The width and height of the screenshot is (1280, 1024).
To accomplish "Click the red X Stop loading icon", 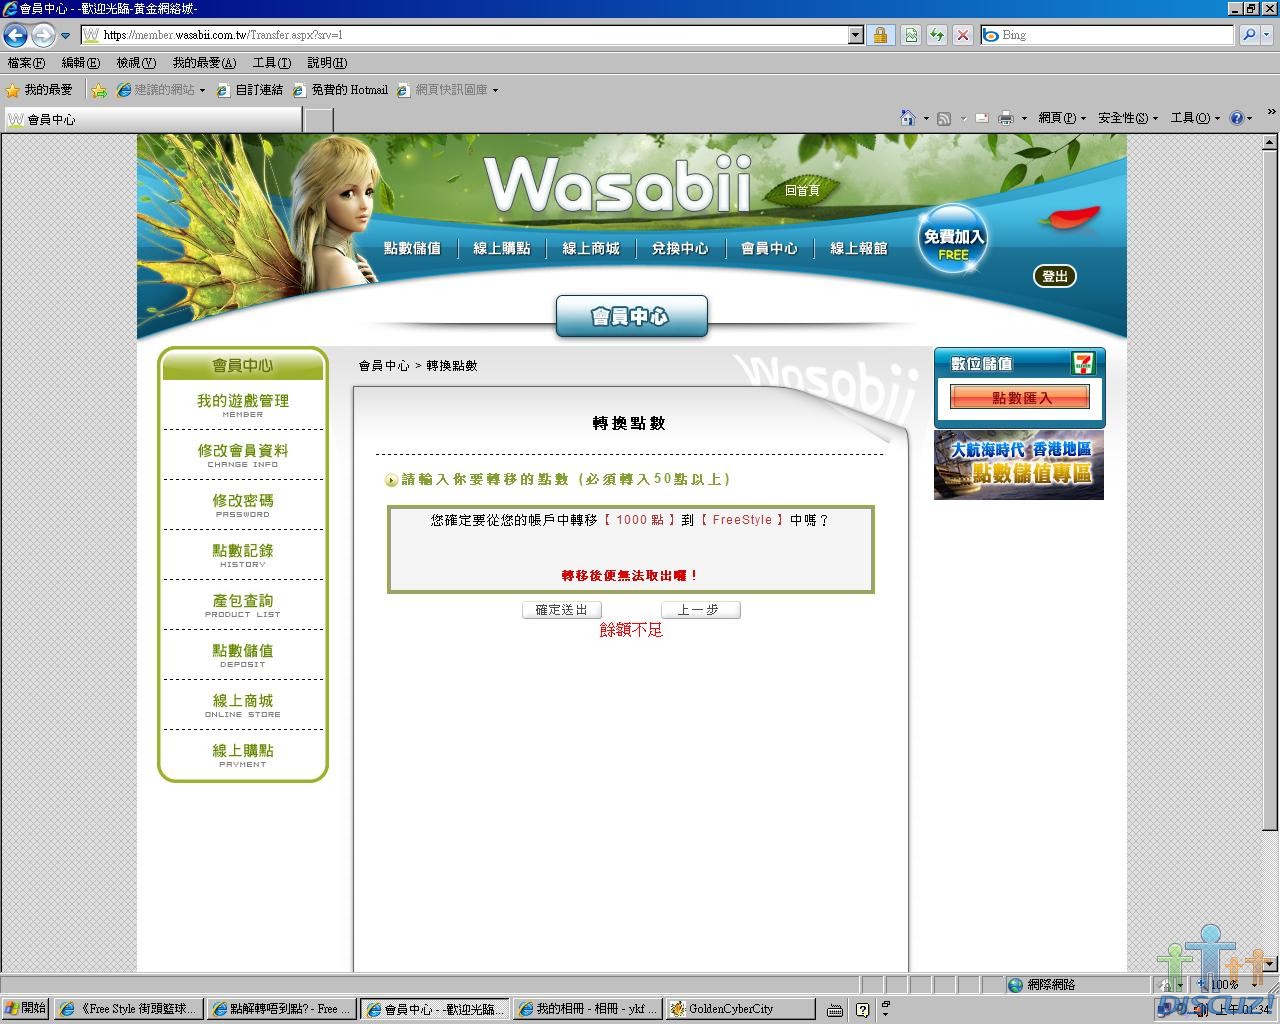I will coord(963,35).
